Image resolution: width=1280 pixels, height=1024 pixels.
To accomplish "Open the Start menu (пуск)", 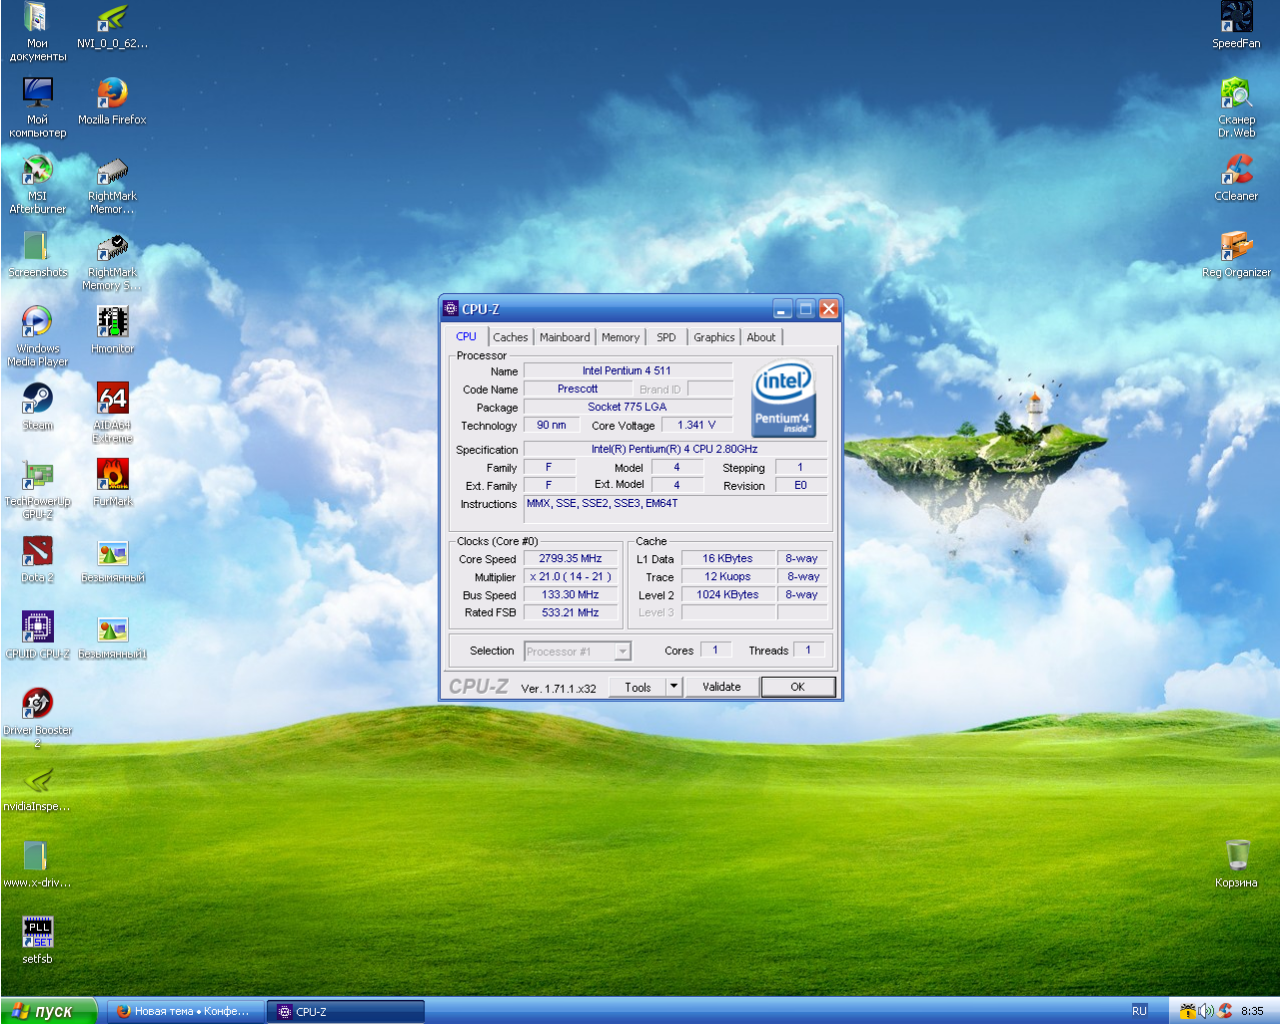I will coord(49,1011).
